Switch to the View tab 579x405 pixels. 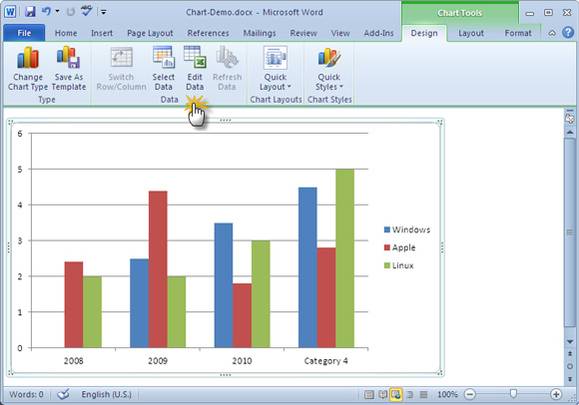click(340, 33)
